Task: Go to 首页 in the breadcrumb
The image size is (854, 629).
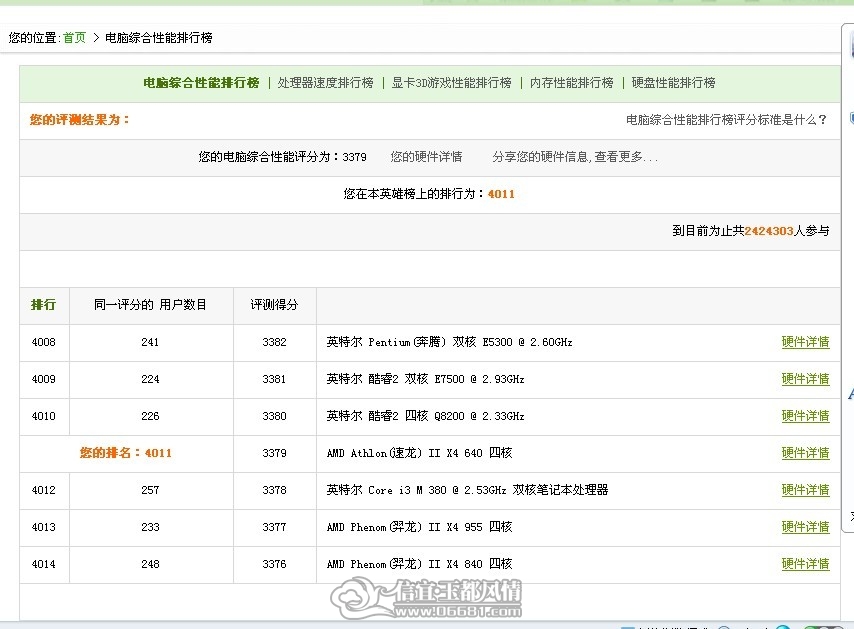Action: [x=75, y=38]
